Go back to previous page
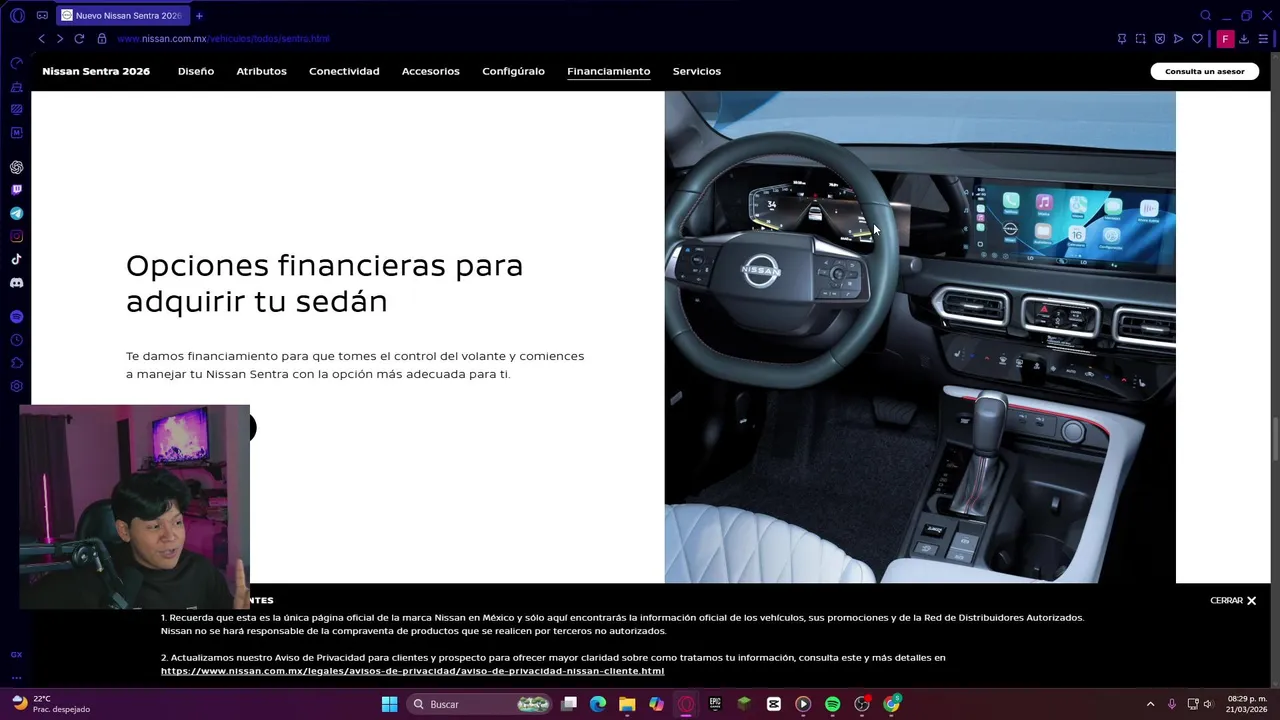The height and width of the screenshot is (720, 1280). [41, 39]
